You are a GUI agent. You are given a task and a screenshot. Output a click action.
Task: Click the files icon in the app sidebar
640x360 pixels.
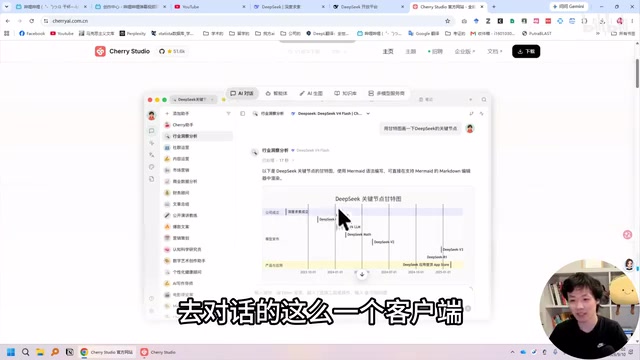[x=151, y=179]
